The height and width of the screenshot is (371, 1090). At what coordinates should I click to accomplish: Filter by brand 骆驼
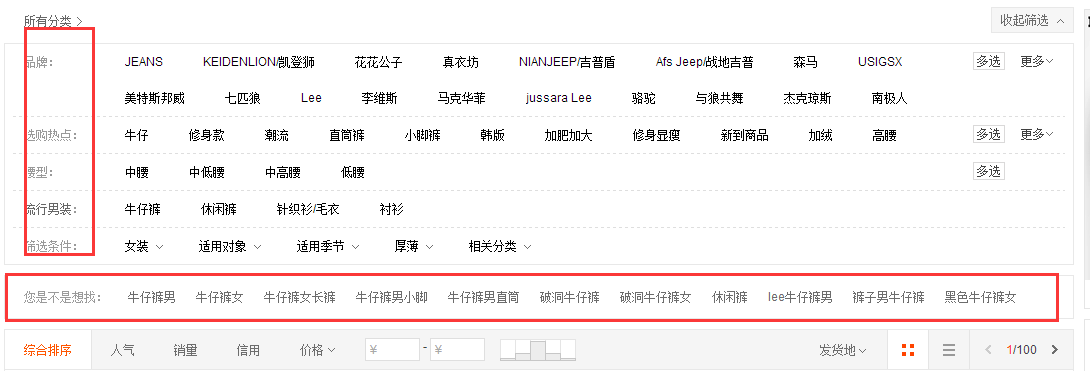coord(644,98)
